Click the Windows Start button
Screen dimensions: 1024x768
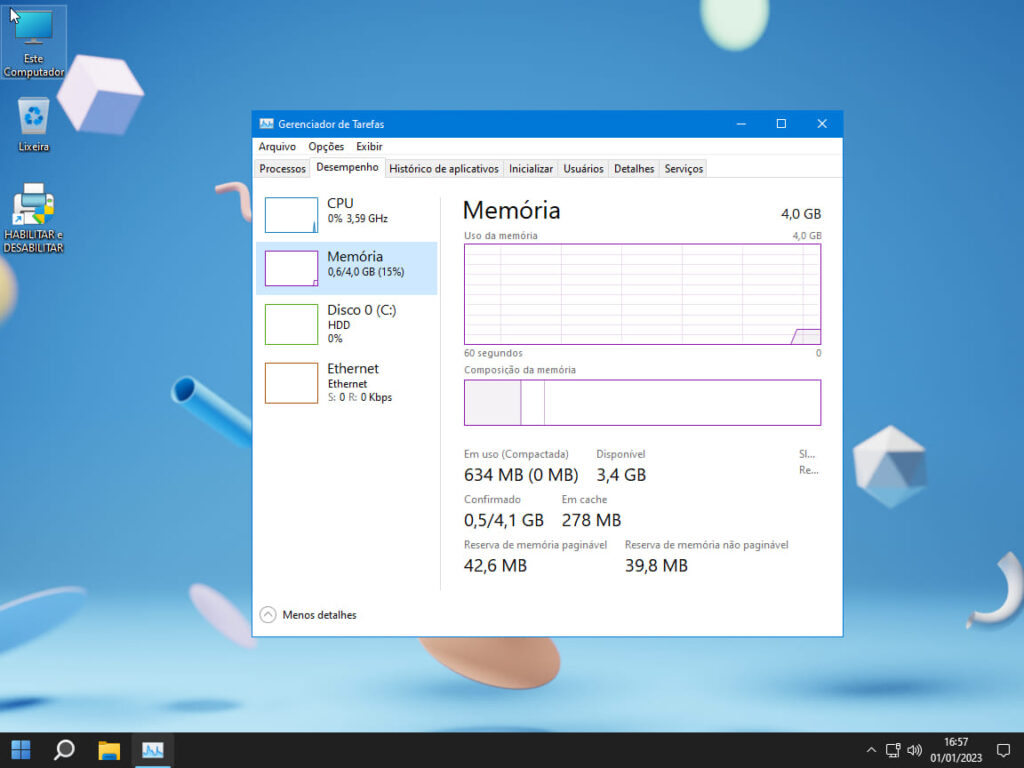click(x=20, y=750)
